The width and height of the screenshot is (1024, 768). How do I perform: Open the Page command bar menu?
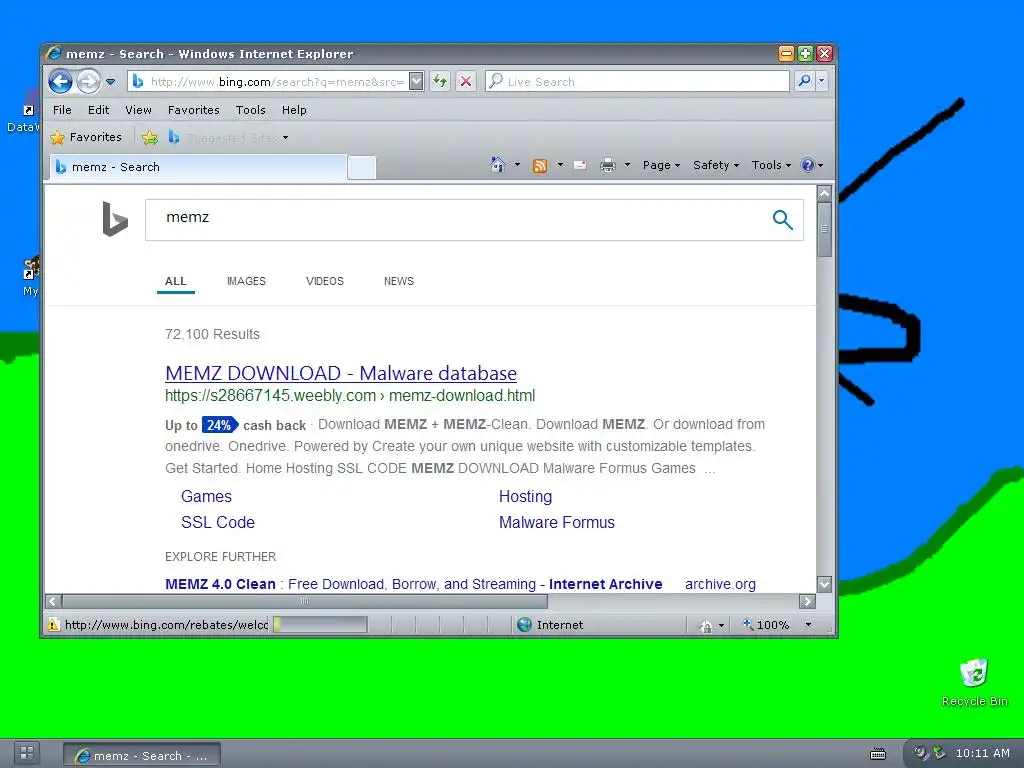[661, 165]
